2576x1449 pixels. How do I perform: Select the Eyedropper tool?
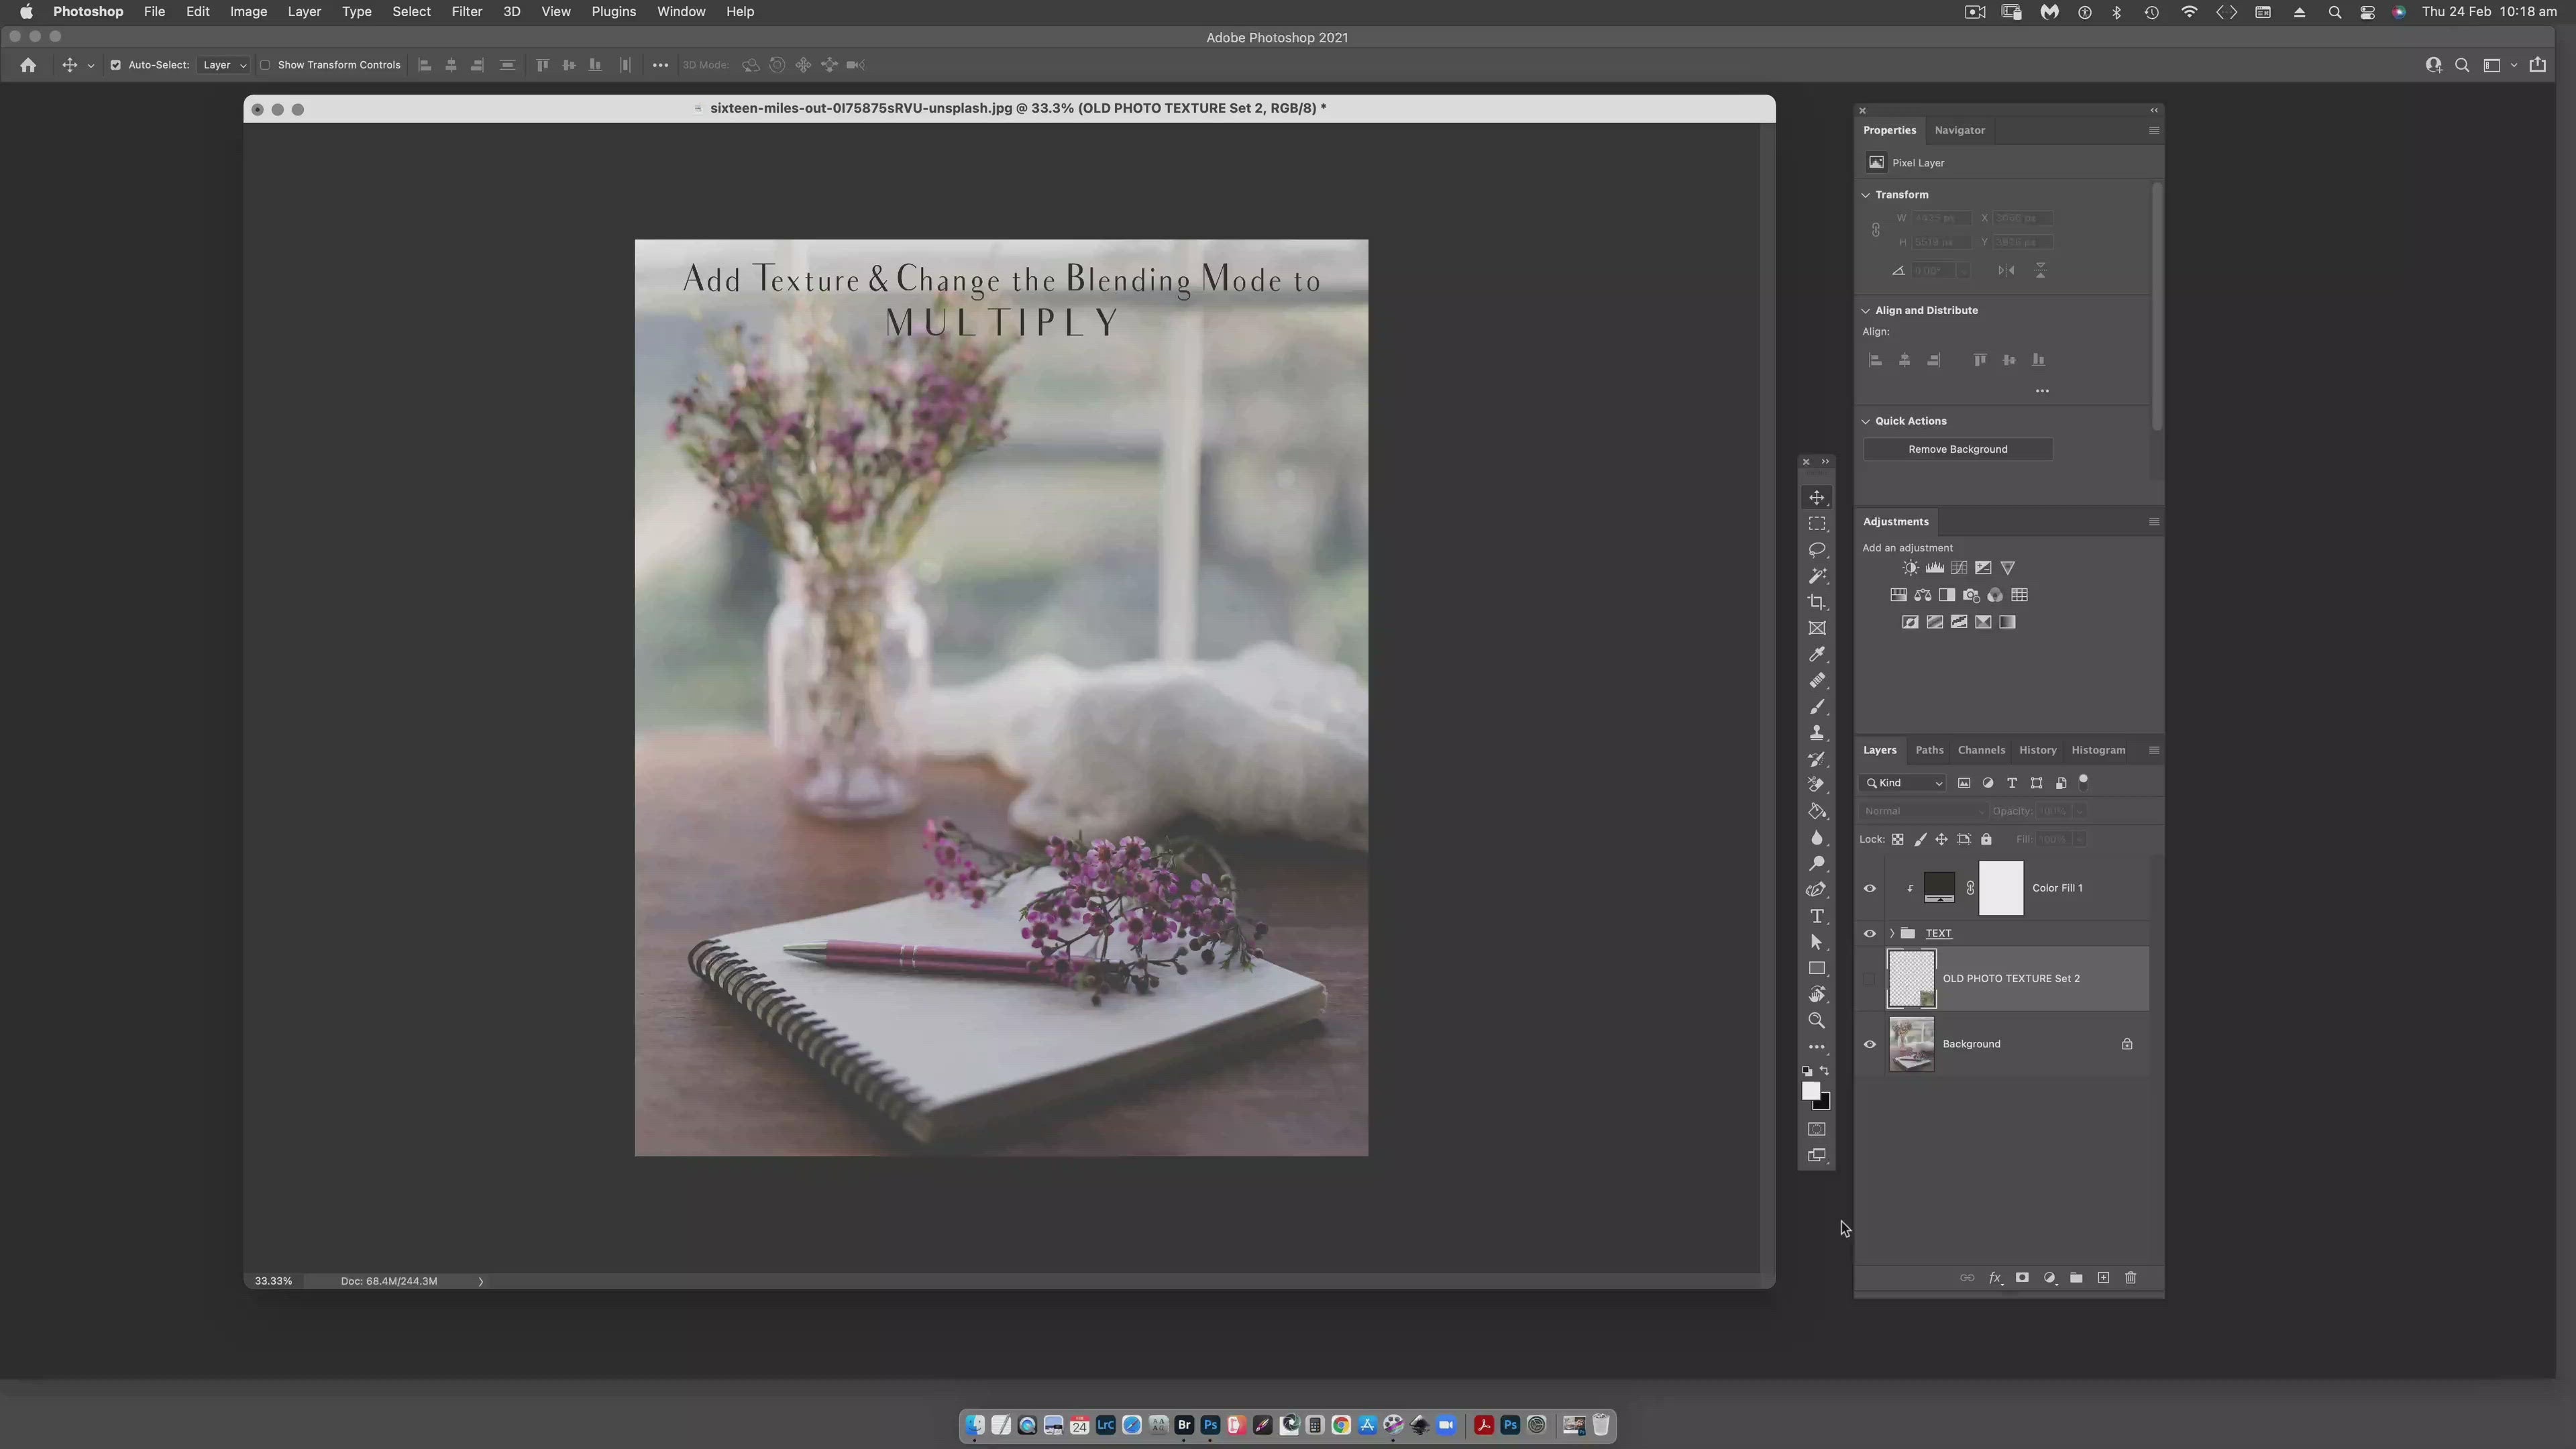tap(1817, 654)
